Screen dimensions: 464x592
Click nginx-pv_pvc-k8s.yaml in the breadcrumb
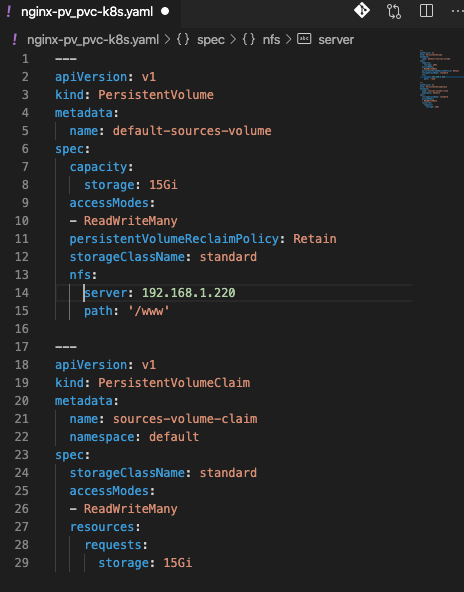coord(93,39)
